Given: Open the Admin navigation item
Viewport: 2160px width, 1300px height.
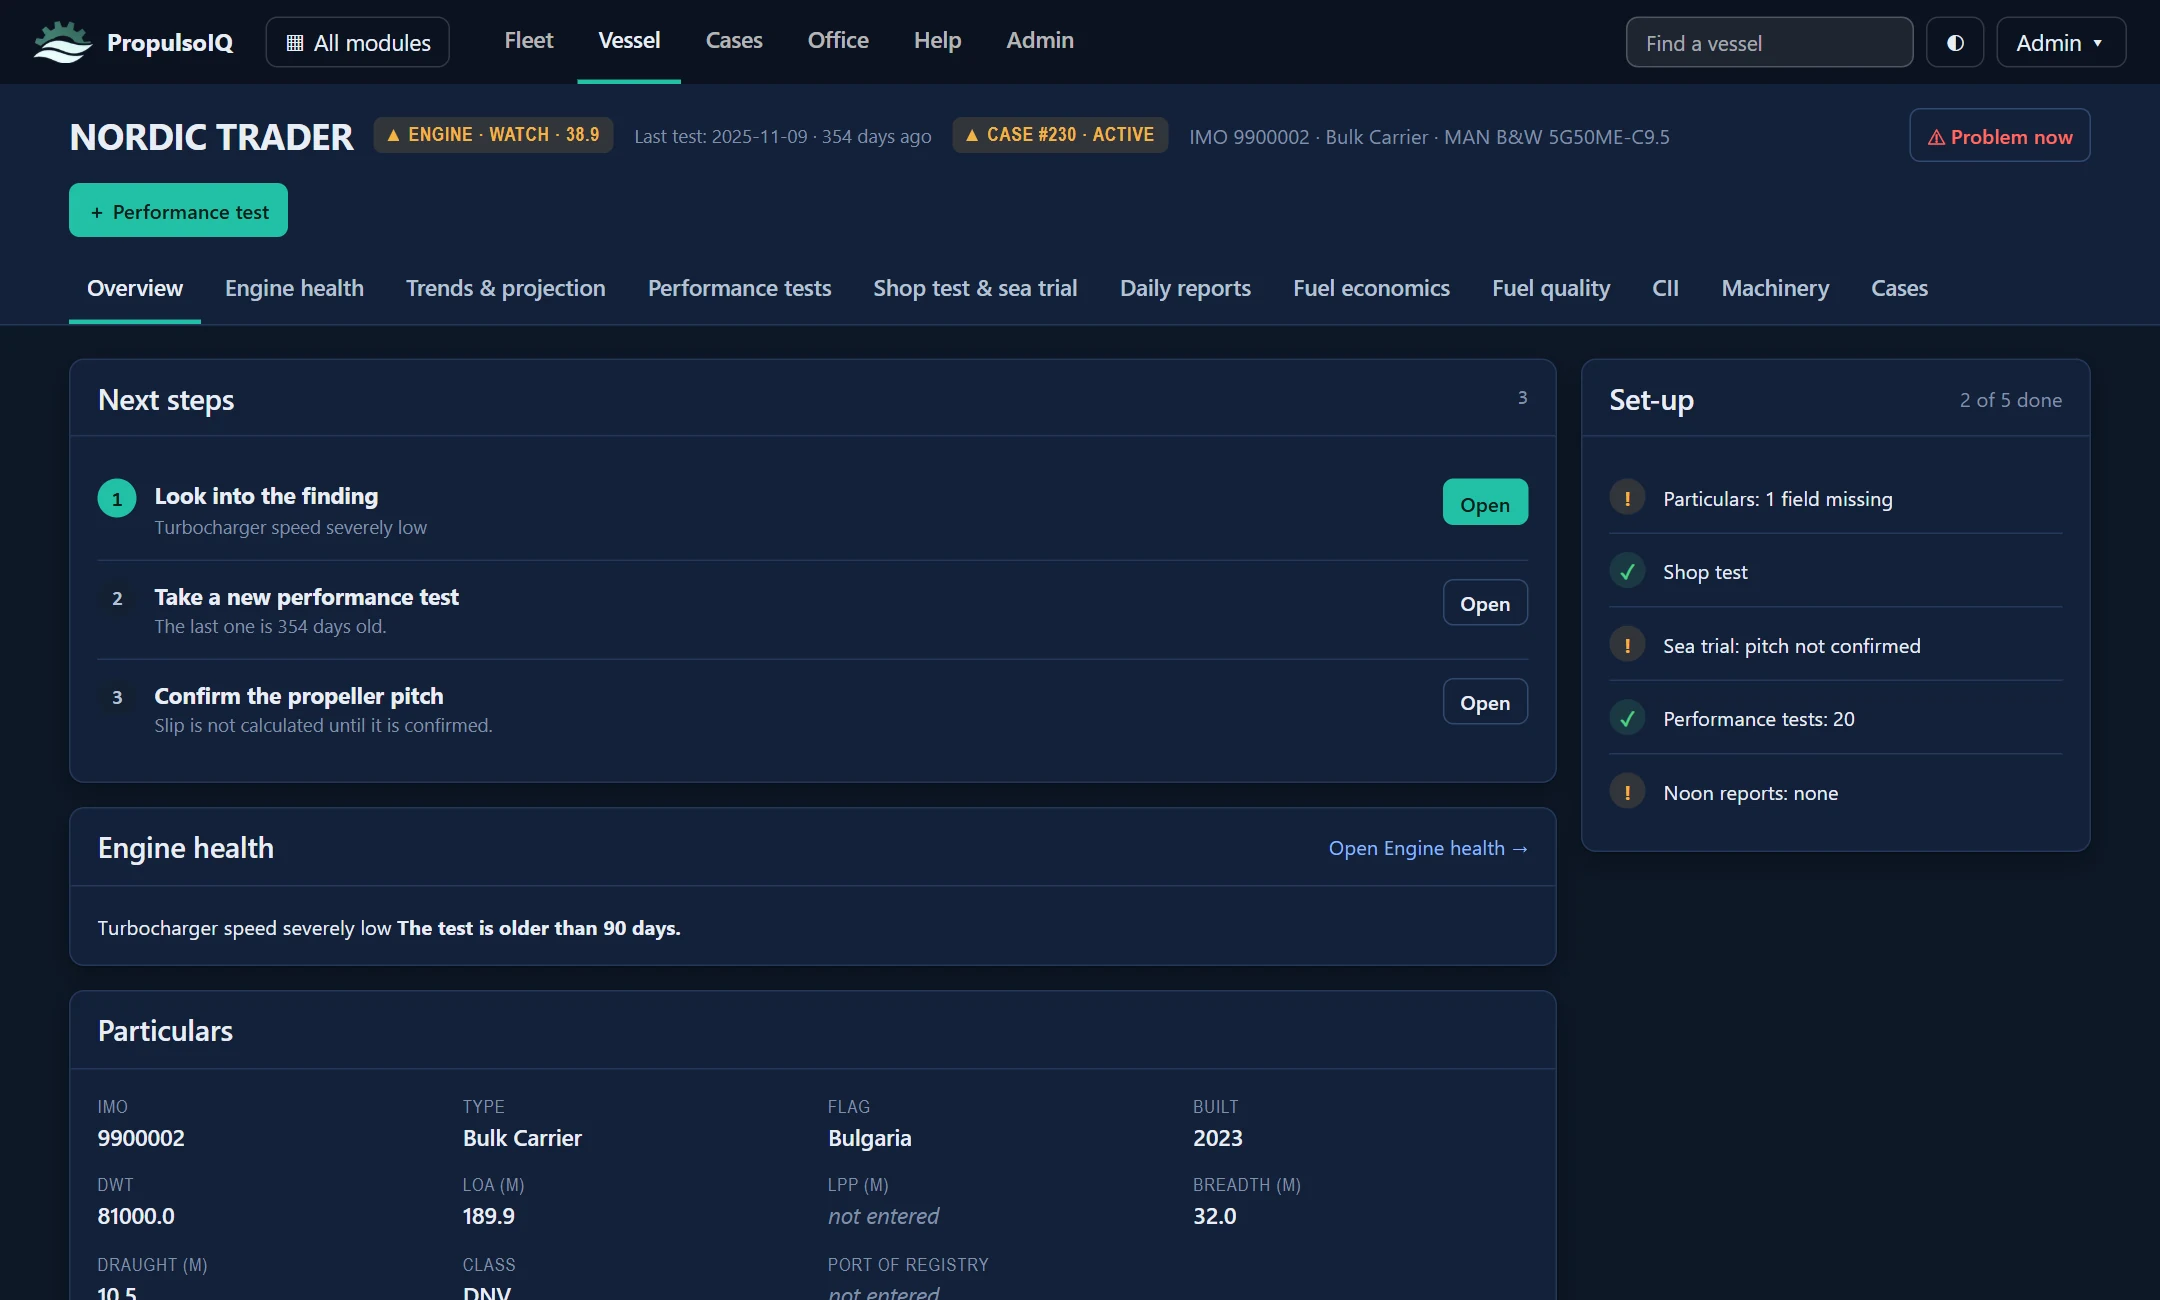Looking at the screenshot, I should point(1040,40).
